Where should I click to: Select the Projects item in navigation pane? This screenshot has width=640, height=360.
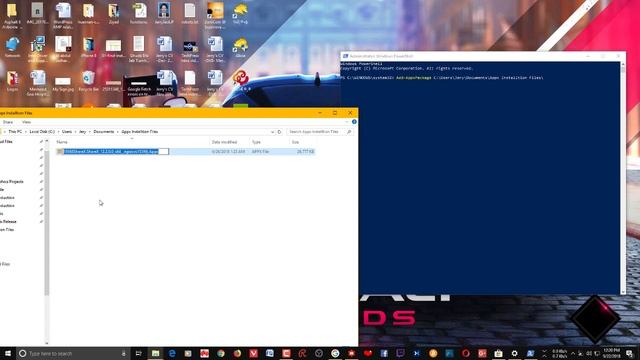(11, 181)
